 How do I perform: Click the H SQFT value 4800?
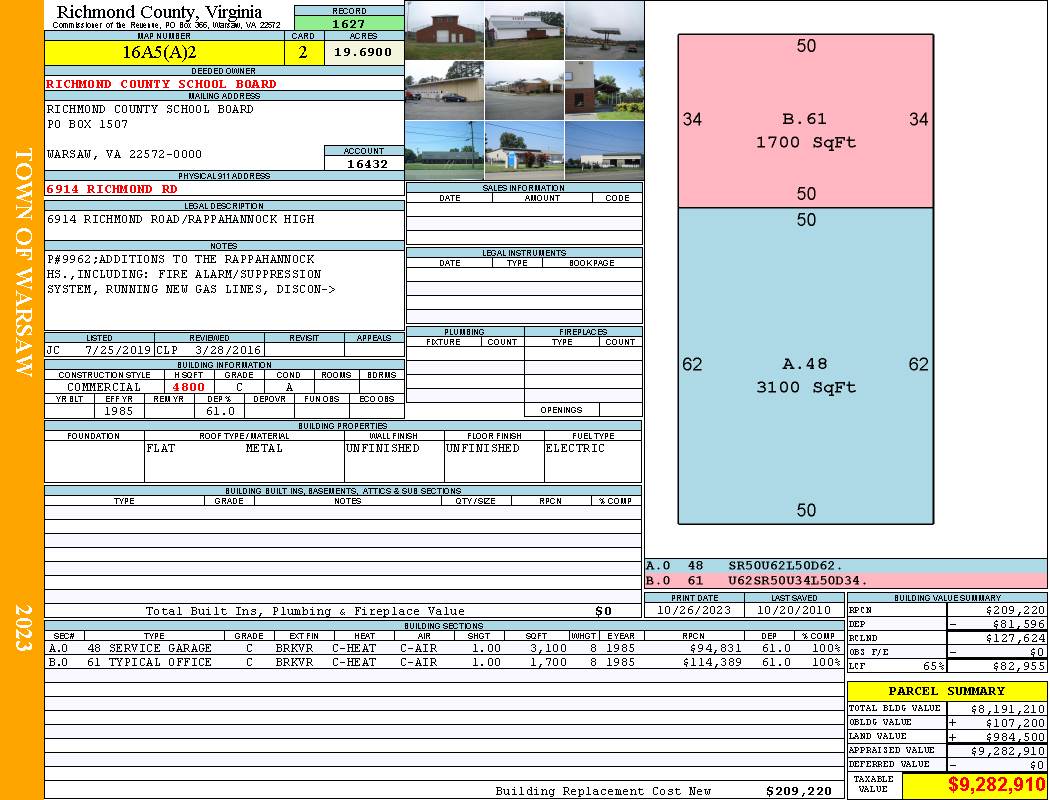click(188, 387)
